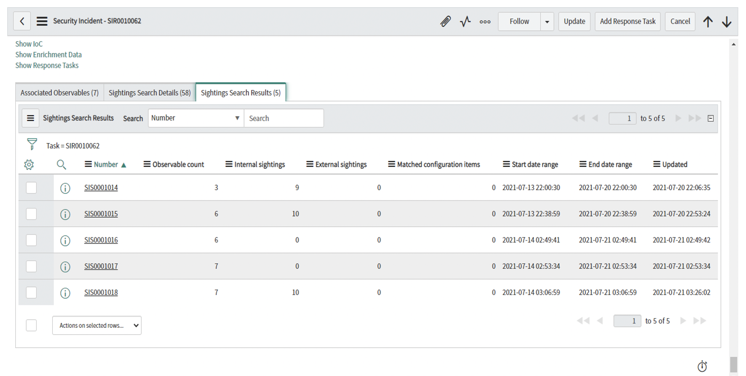Toggle column search magnifier icon

[61, 165]
